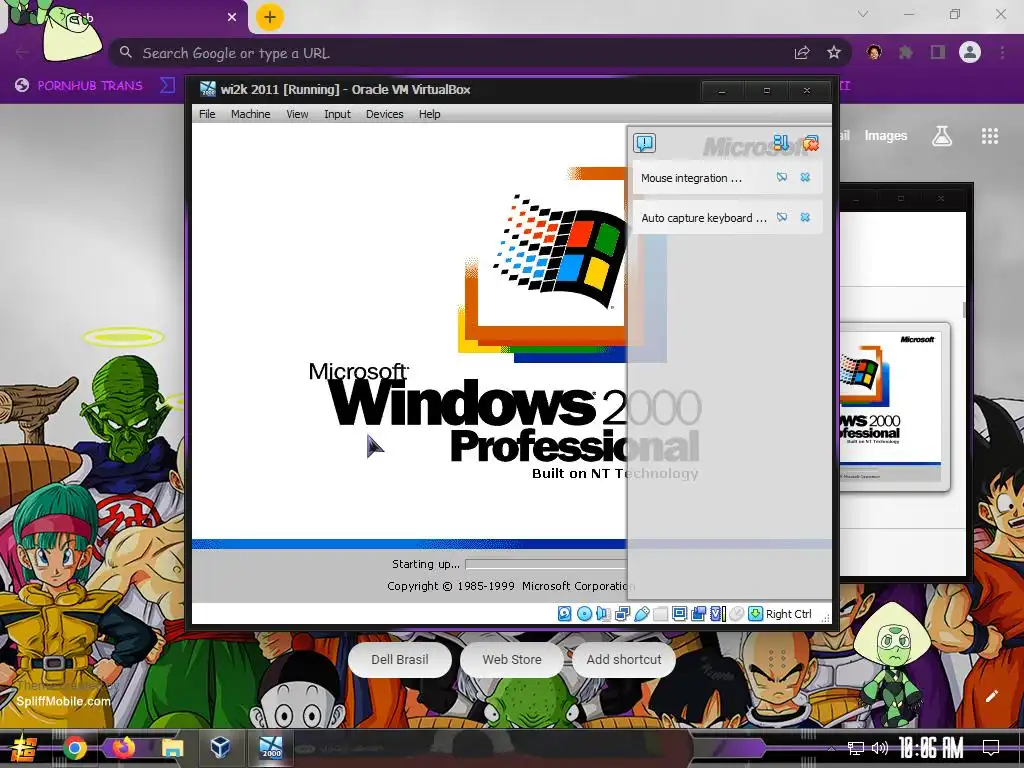This screenshot has height=768, width=1024.
Task: Click the dismiss all notifications icon
Action: tap(810, 142)
